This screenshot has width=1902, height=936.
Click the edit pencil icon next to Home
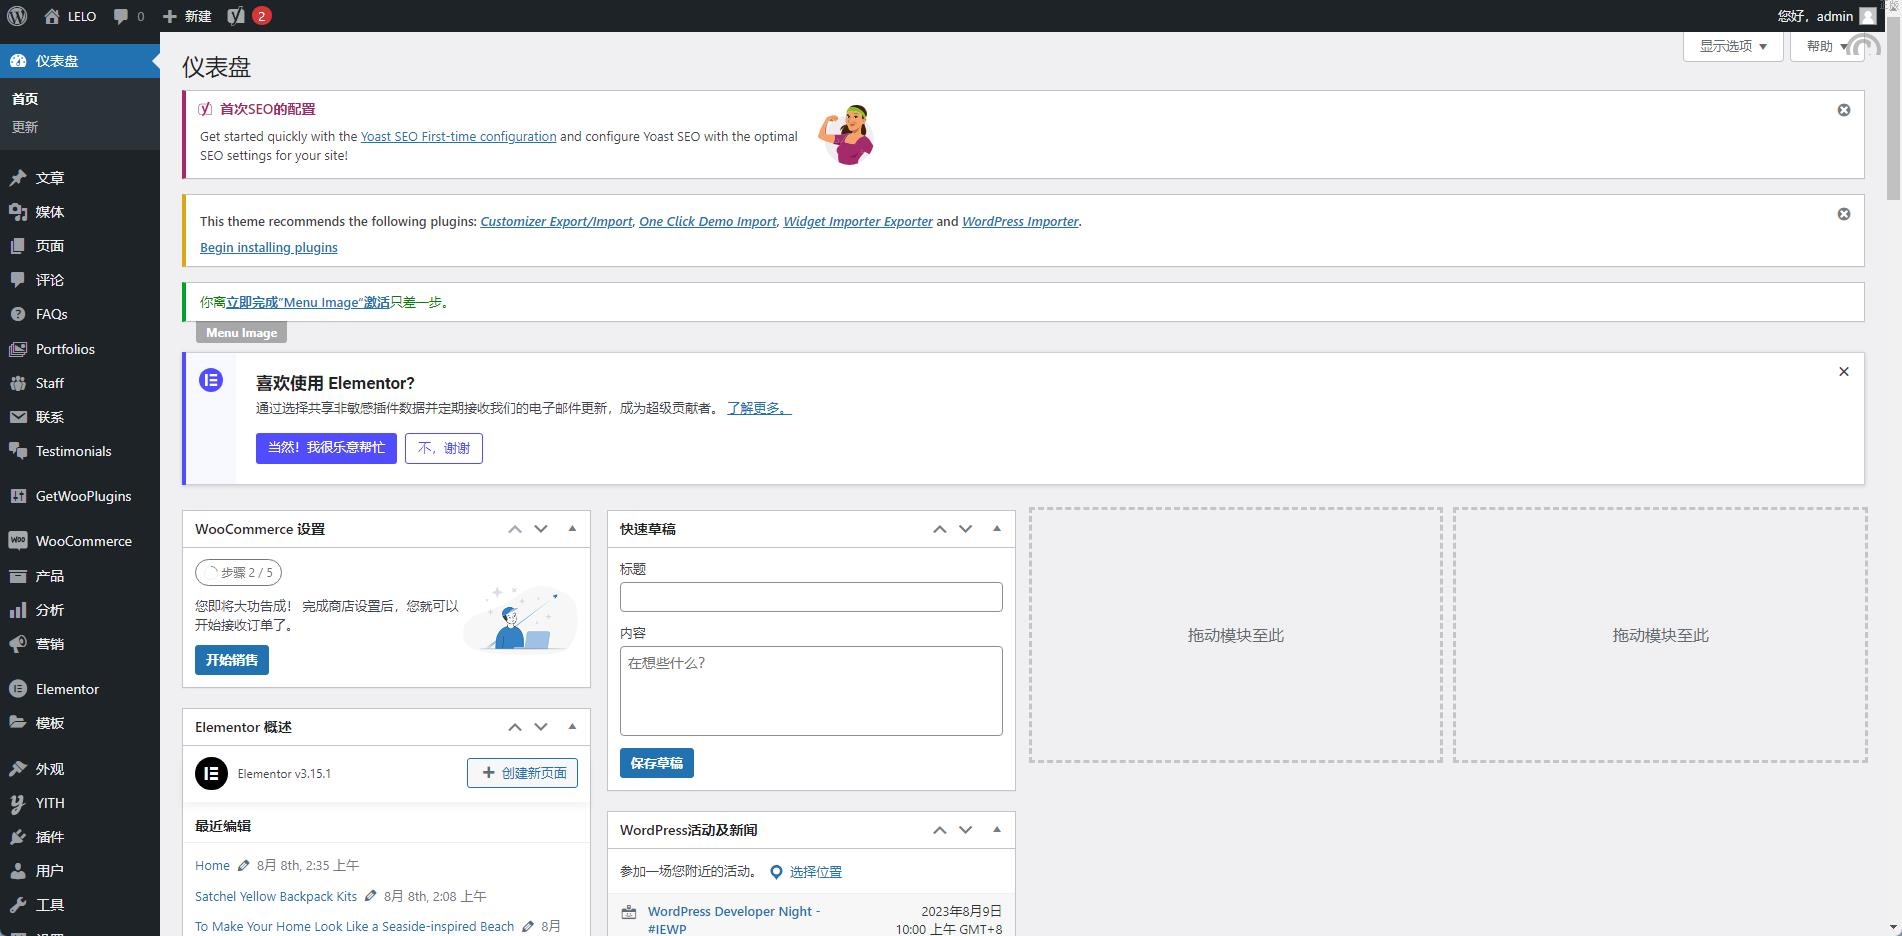click(x=243, y=866)
